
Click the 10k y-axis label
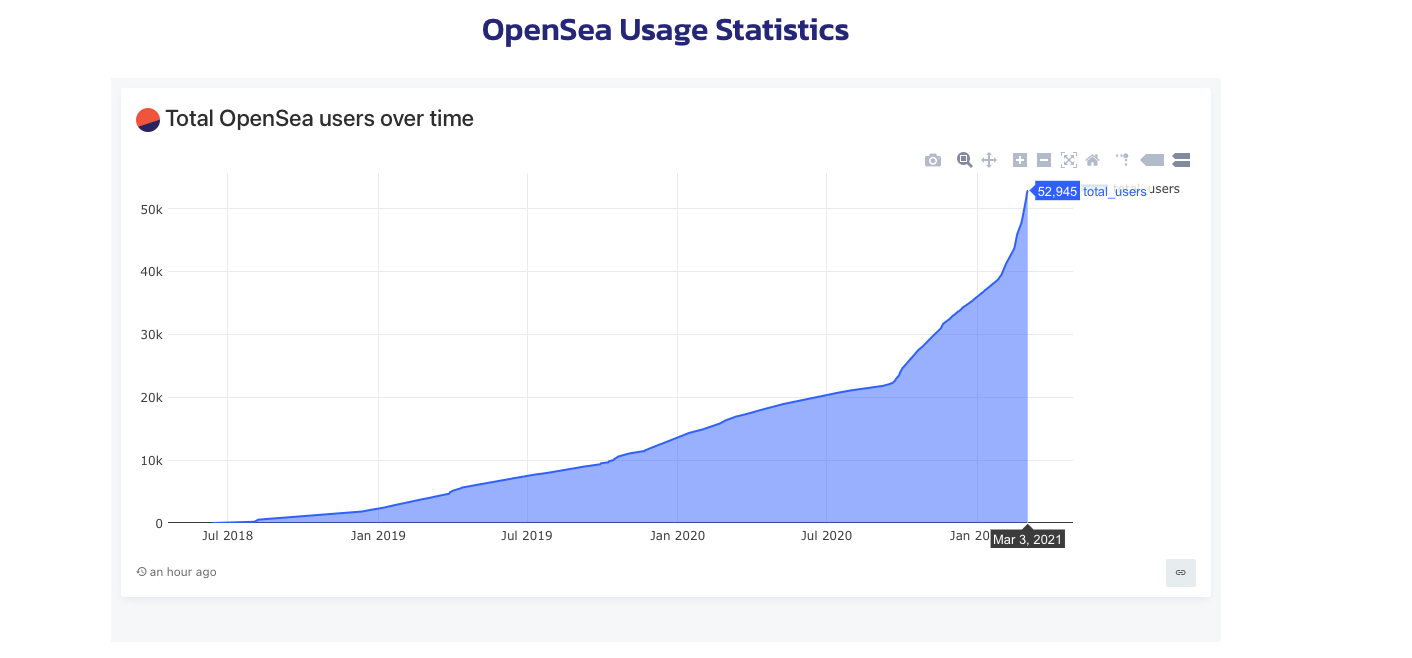click(x=152, y=461)
